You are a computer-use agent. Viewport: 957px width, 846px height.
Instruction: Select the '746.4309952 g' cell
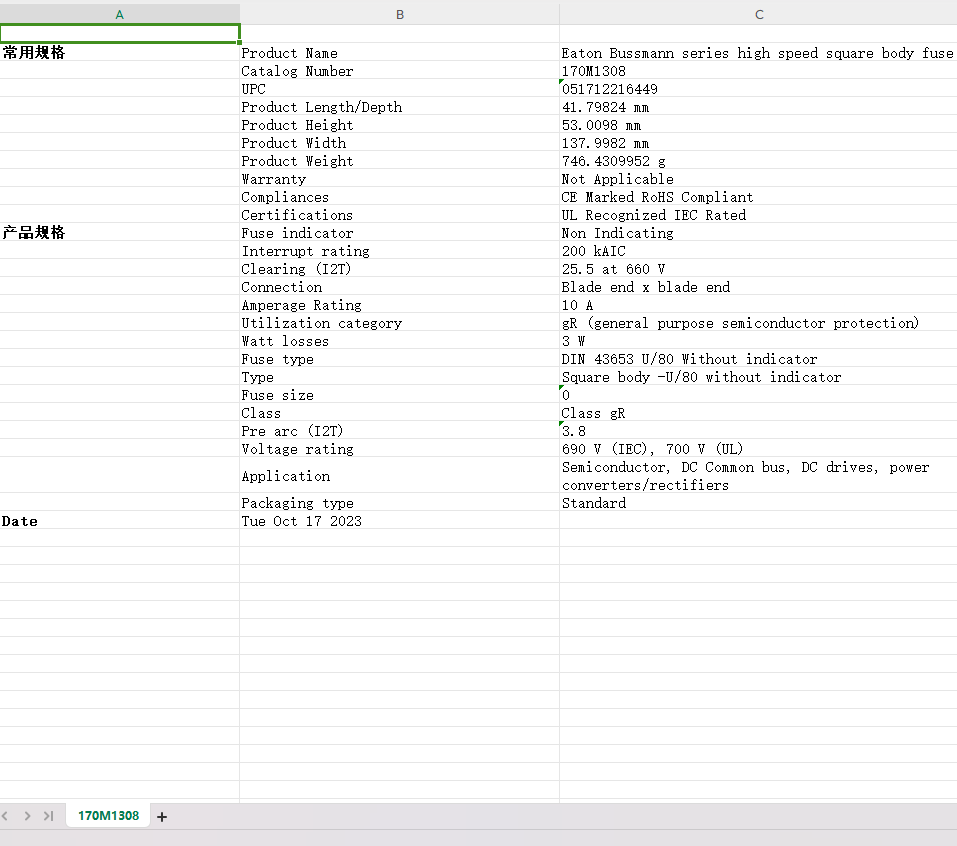pos(758,161)
